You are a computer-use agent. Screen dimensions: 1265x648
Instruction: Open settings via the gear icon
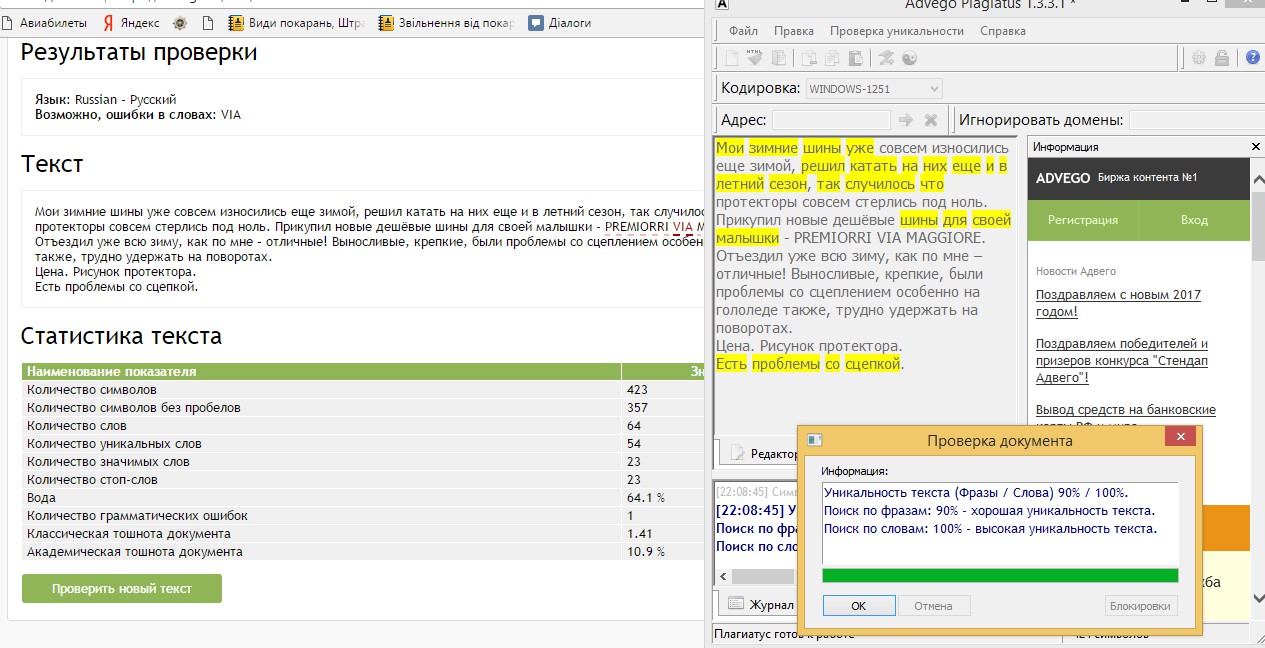pyautogui.click(x=1199, y=58)
